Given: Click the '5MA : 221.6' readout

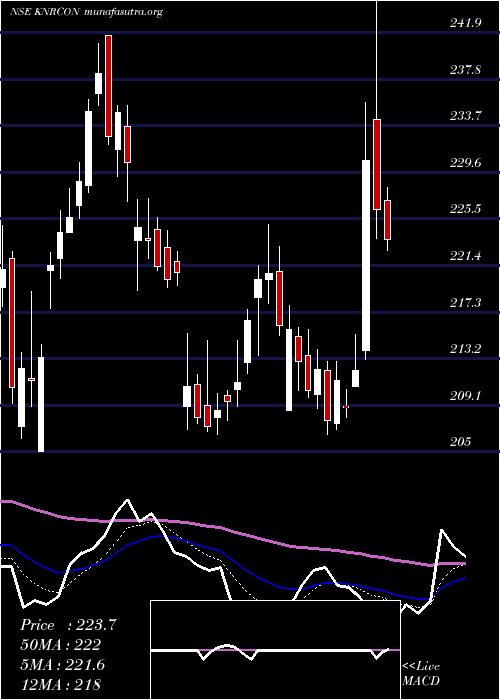Looking at the screenshot, I should pos(62,665).
